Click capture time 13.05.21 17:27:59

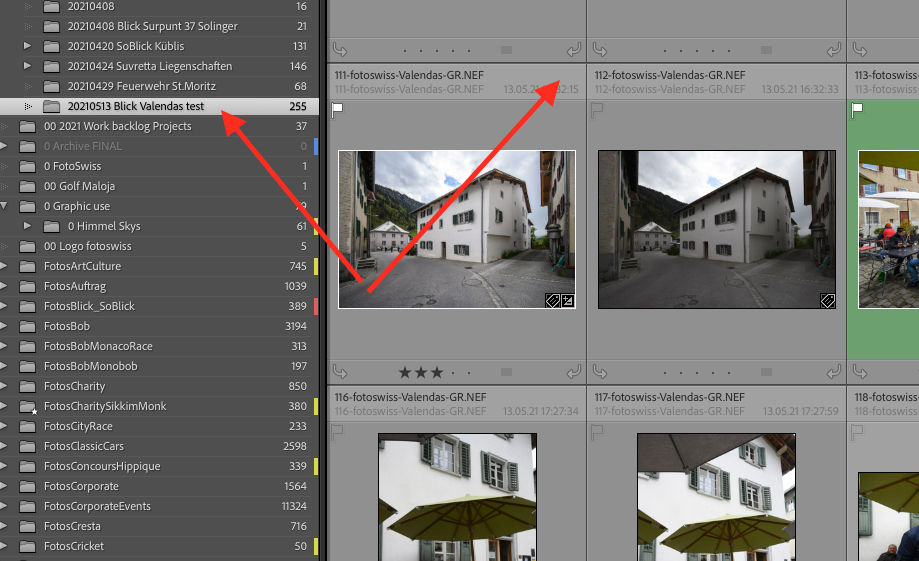(x=800, y=412)
